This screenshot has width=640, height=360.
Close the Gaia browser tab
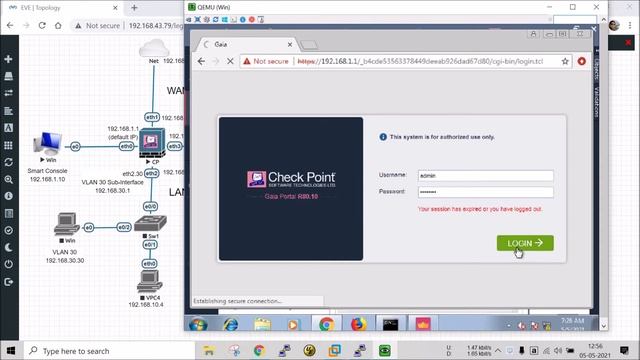[x=290, y=44]
